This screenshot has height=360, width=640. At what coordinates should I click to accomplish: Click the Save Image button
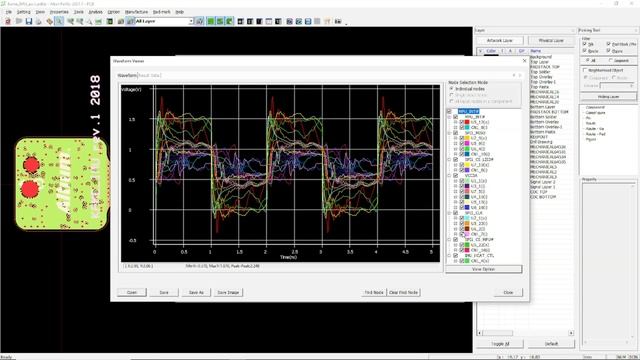pyautogui.click(x=228, y=292)
